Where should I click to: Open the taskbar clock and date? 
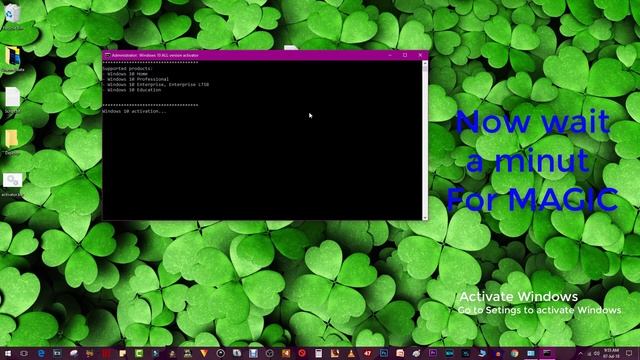click(611, 353)
